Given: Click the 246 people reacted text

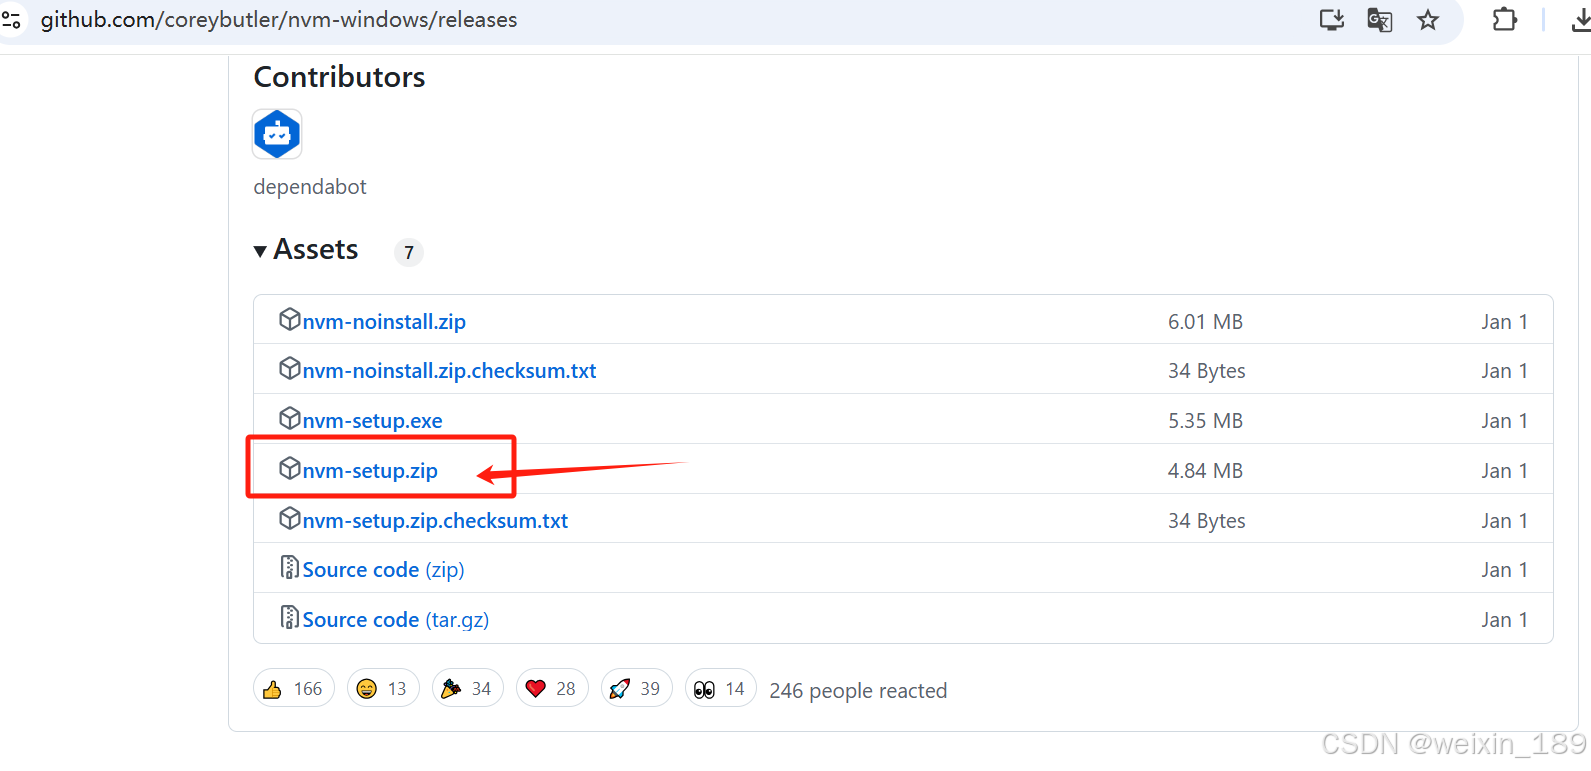Looking at the screenshot, I should tap(858, 691).
